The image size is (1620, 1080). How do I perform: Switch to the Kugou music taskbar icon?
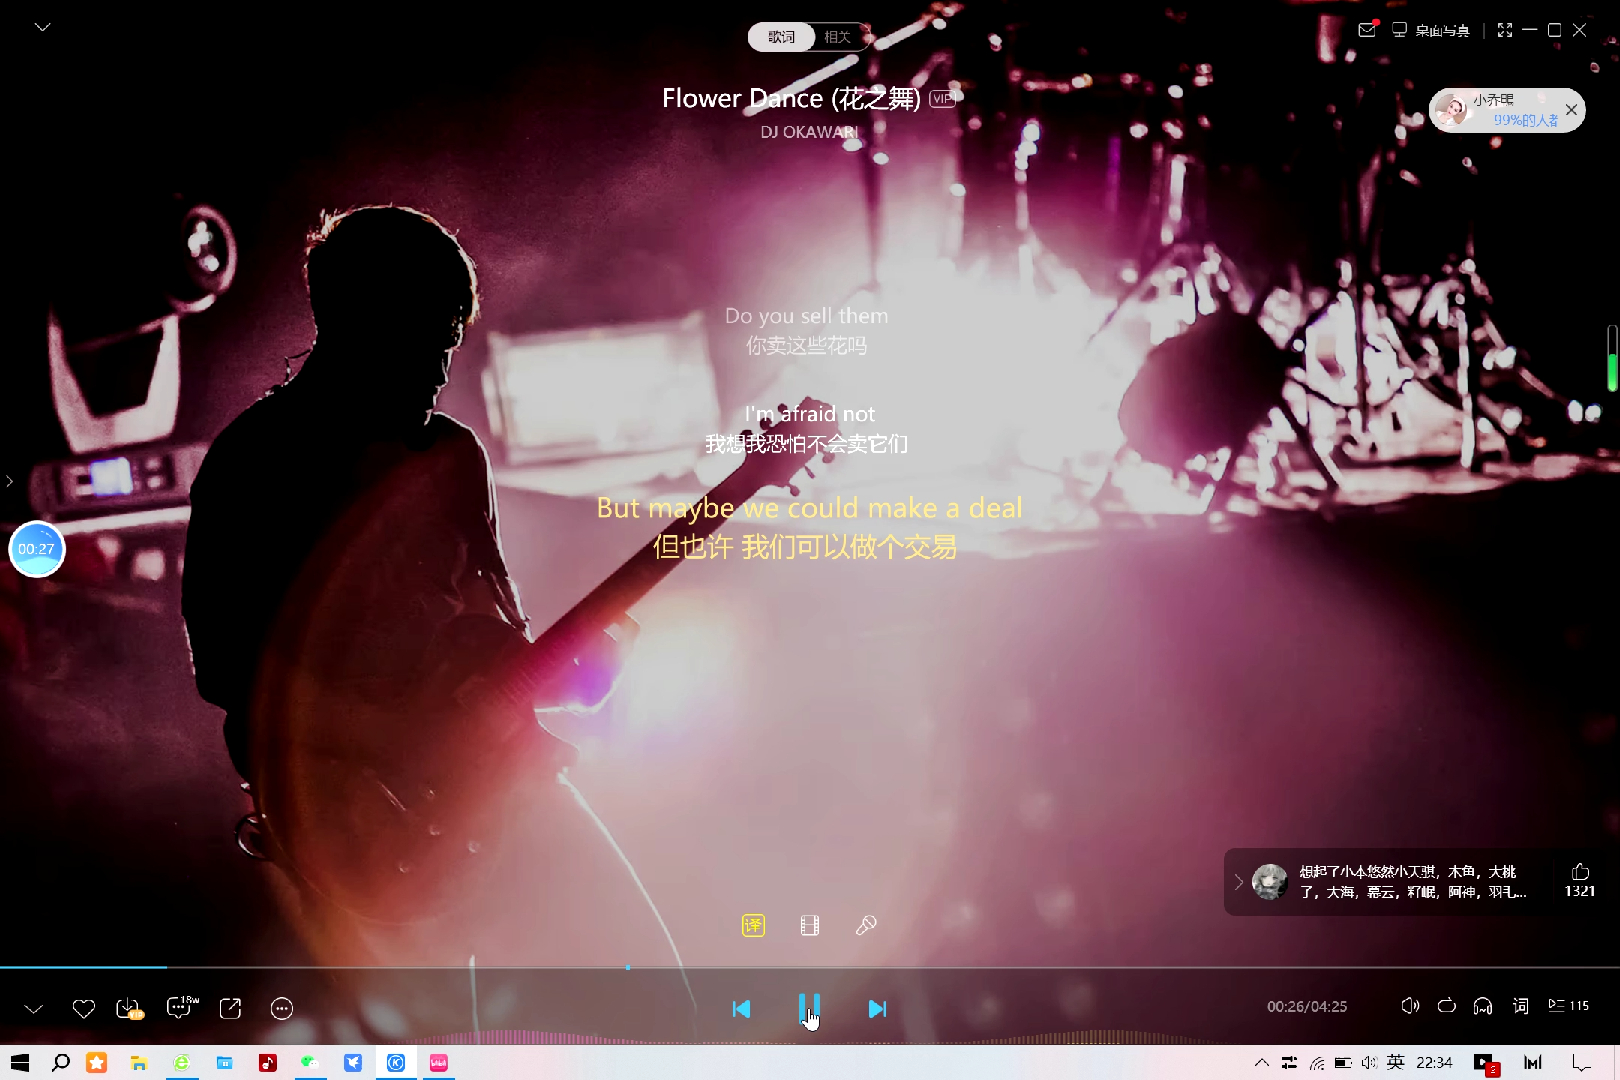pyautogui.click(x=396, y=1063)
